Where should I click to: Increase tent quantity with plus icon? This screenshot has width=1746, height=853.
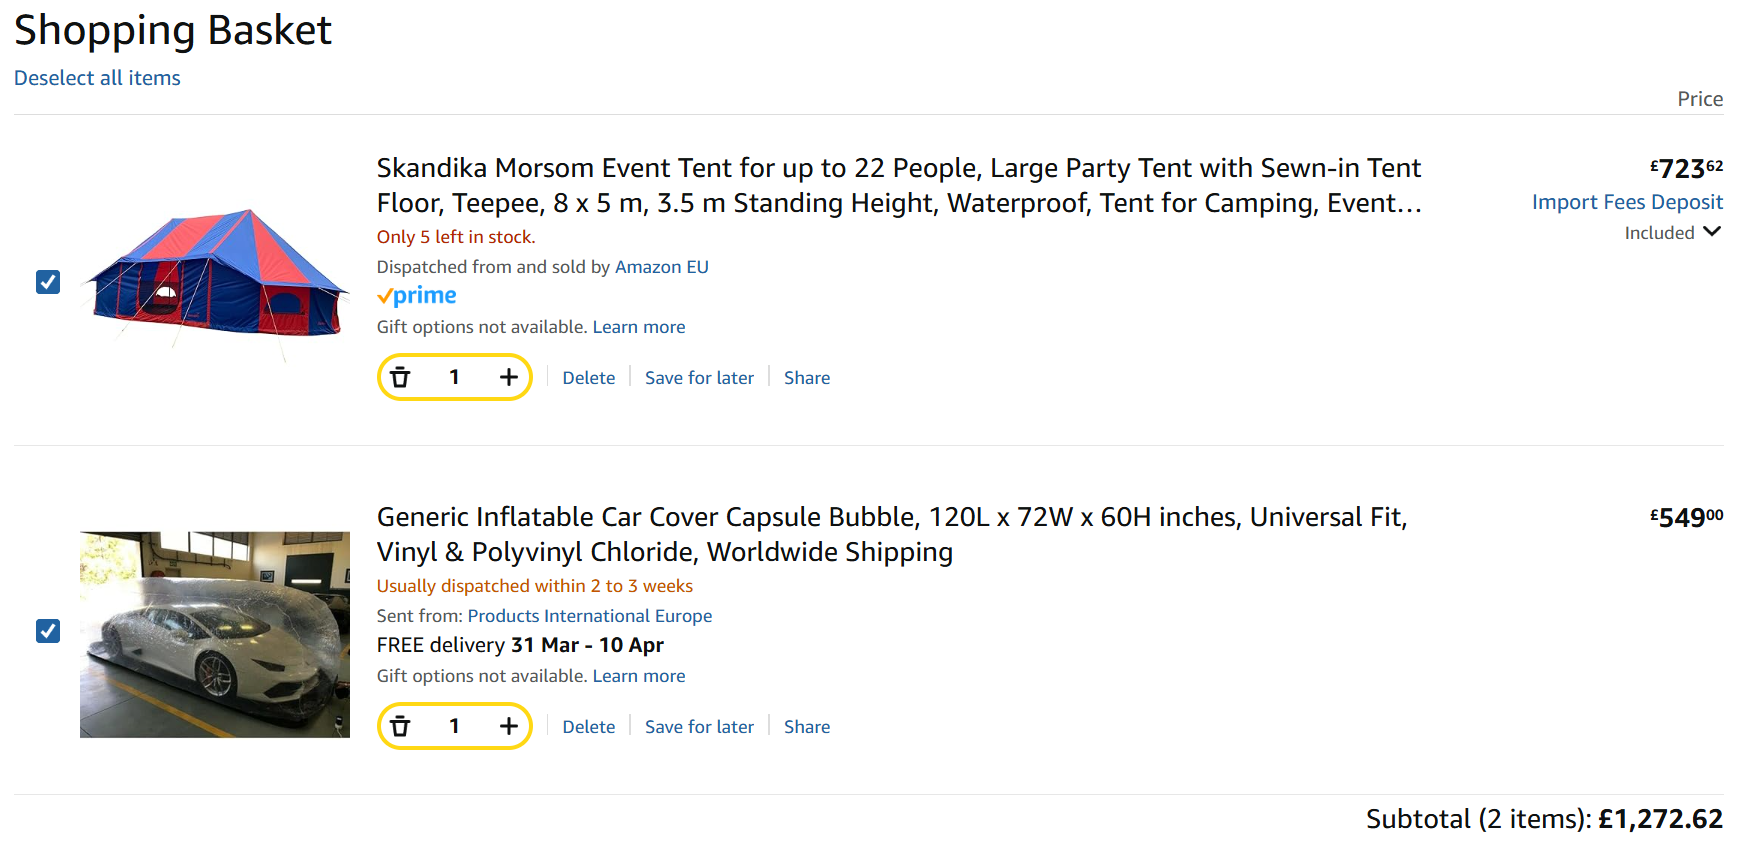click(508, 377)
